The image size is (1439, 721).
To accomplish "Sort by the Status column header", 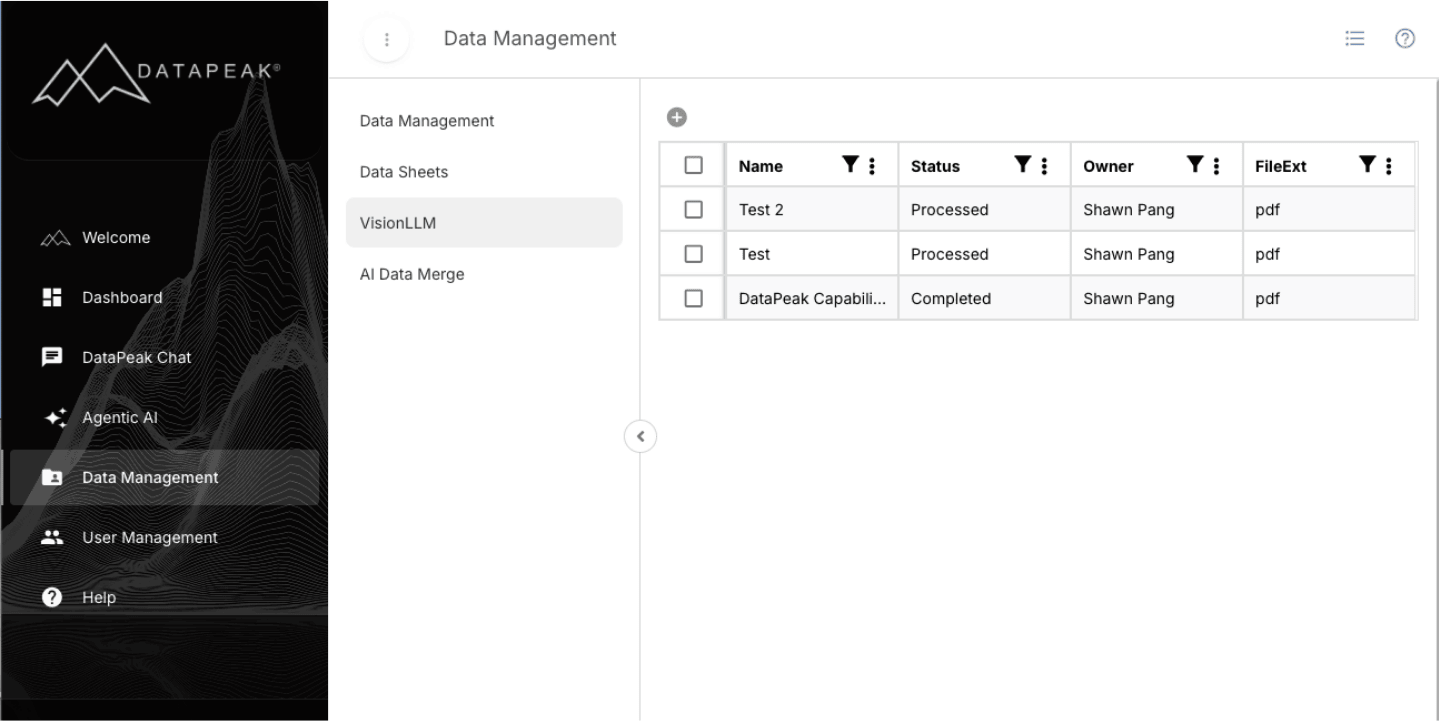I will pyautogui.click(x=935, y=166).
